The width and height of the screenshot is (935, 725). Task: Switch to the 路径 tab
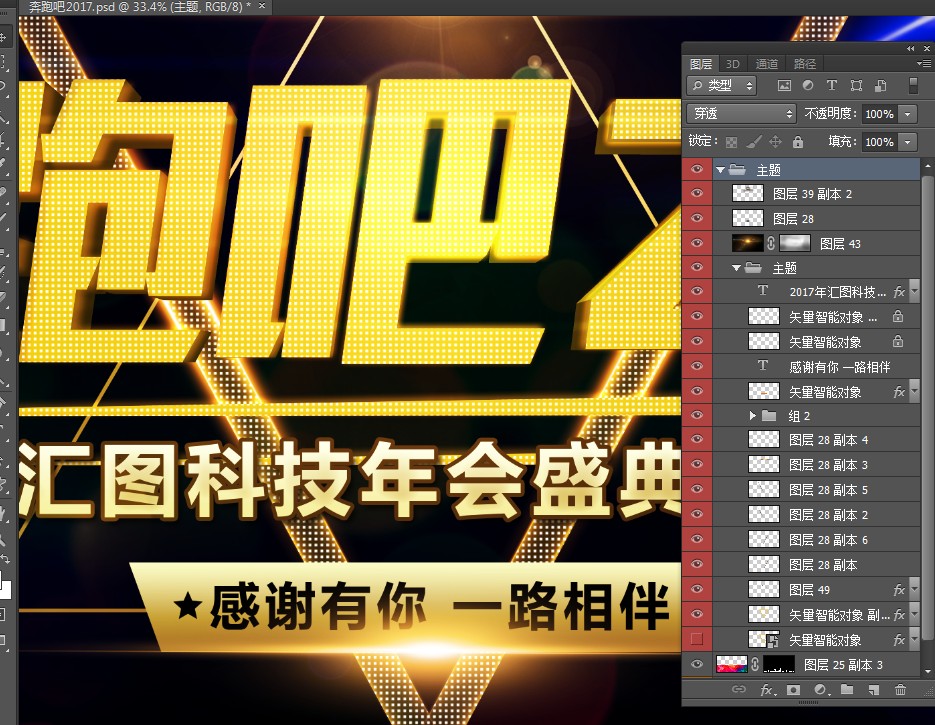(805, 64)
